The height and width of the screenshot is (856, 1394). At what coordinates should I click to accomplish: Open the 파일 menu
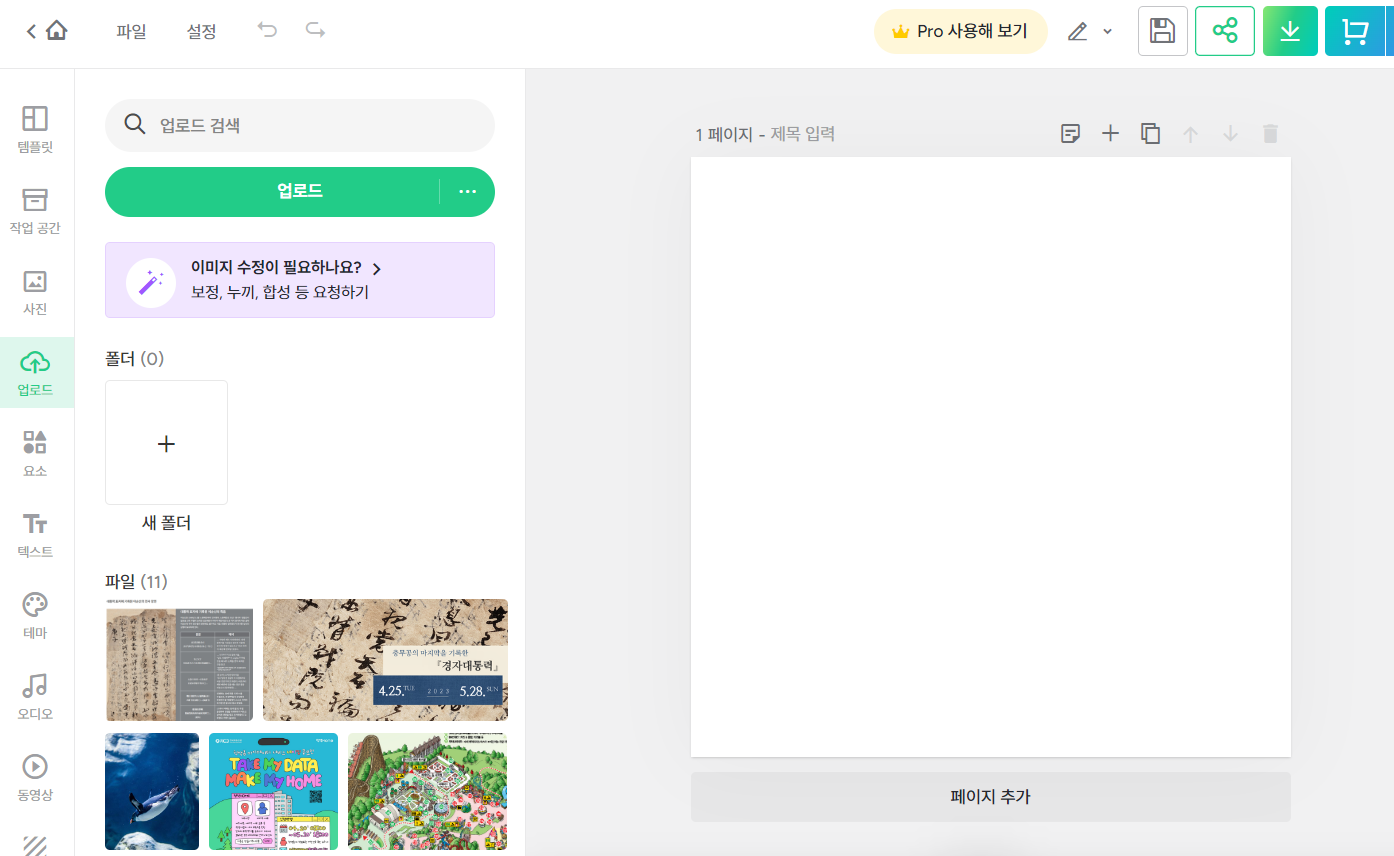[x=133, y=31]
